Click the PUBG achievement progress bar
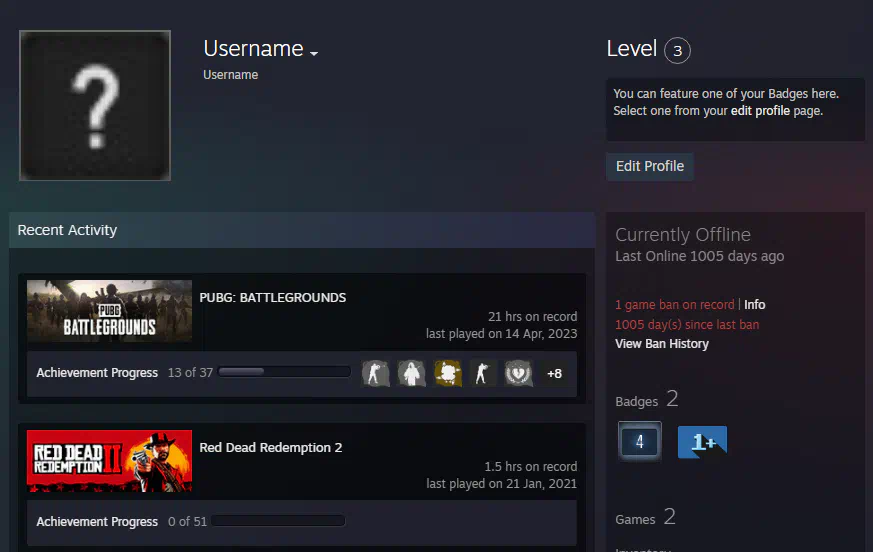The height and width of the screenshot is (552, 873). pos(284,373)
